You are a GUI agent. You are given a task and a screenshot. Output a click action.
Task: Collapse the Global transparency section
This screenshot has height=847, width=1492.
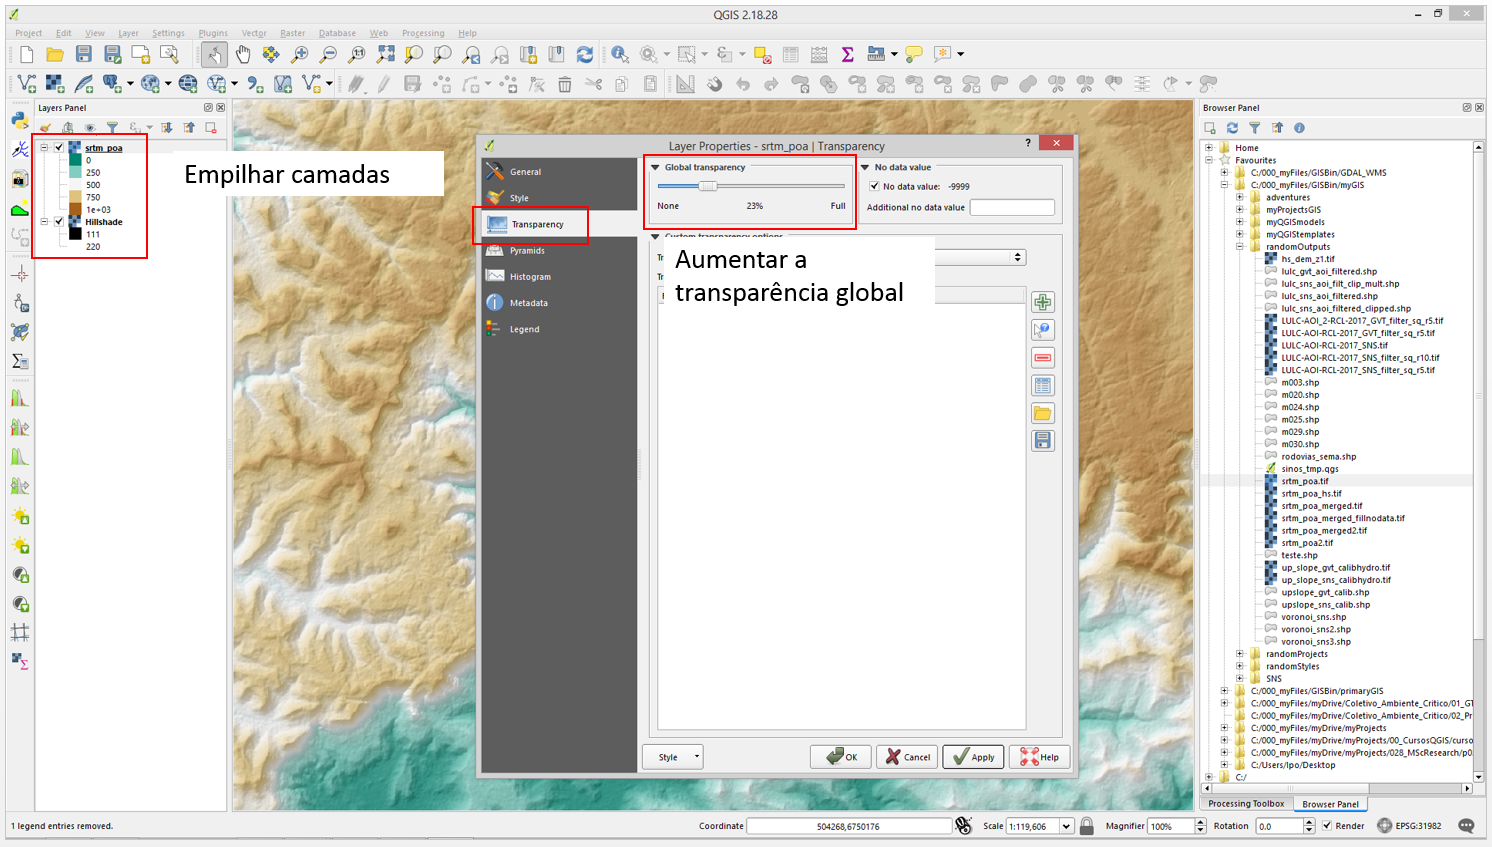coord(656,168)
